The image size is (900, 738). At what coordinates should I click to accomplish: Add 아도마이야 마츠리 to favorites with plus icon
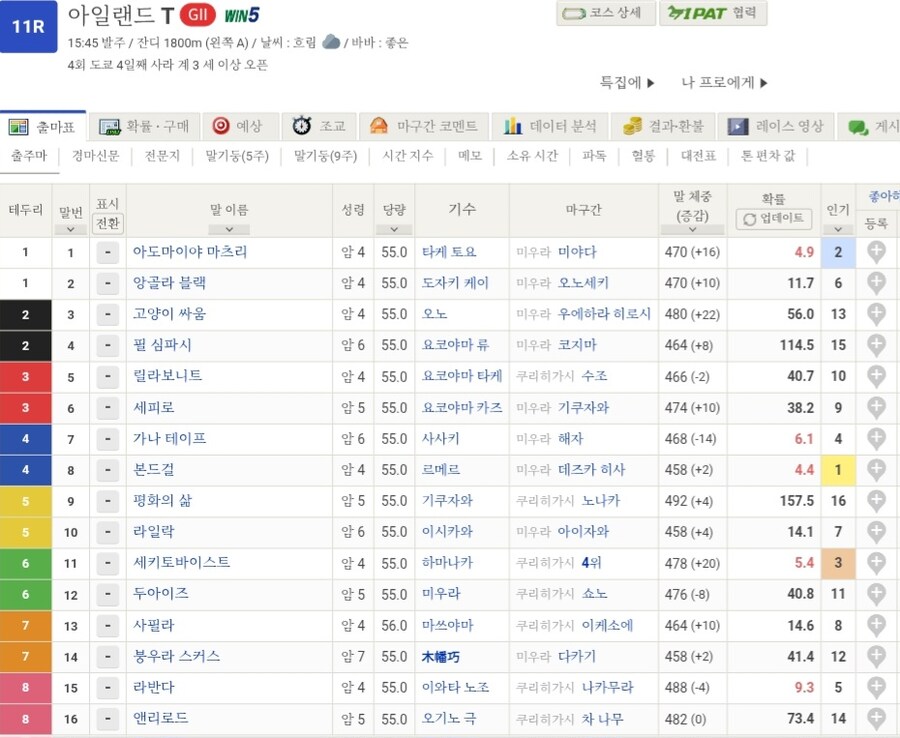(x=876, y=252)
